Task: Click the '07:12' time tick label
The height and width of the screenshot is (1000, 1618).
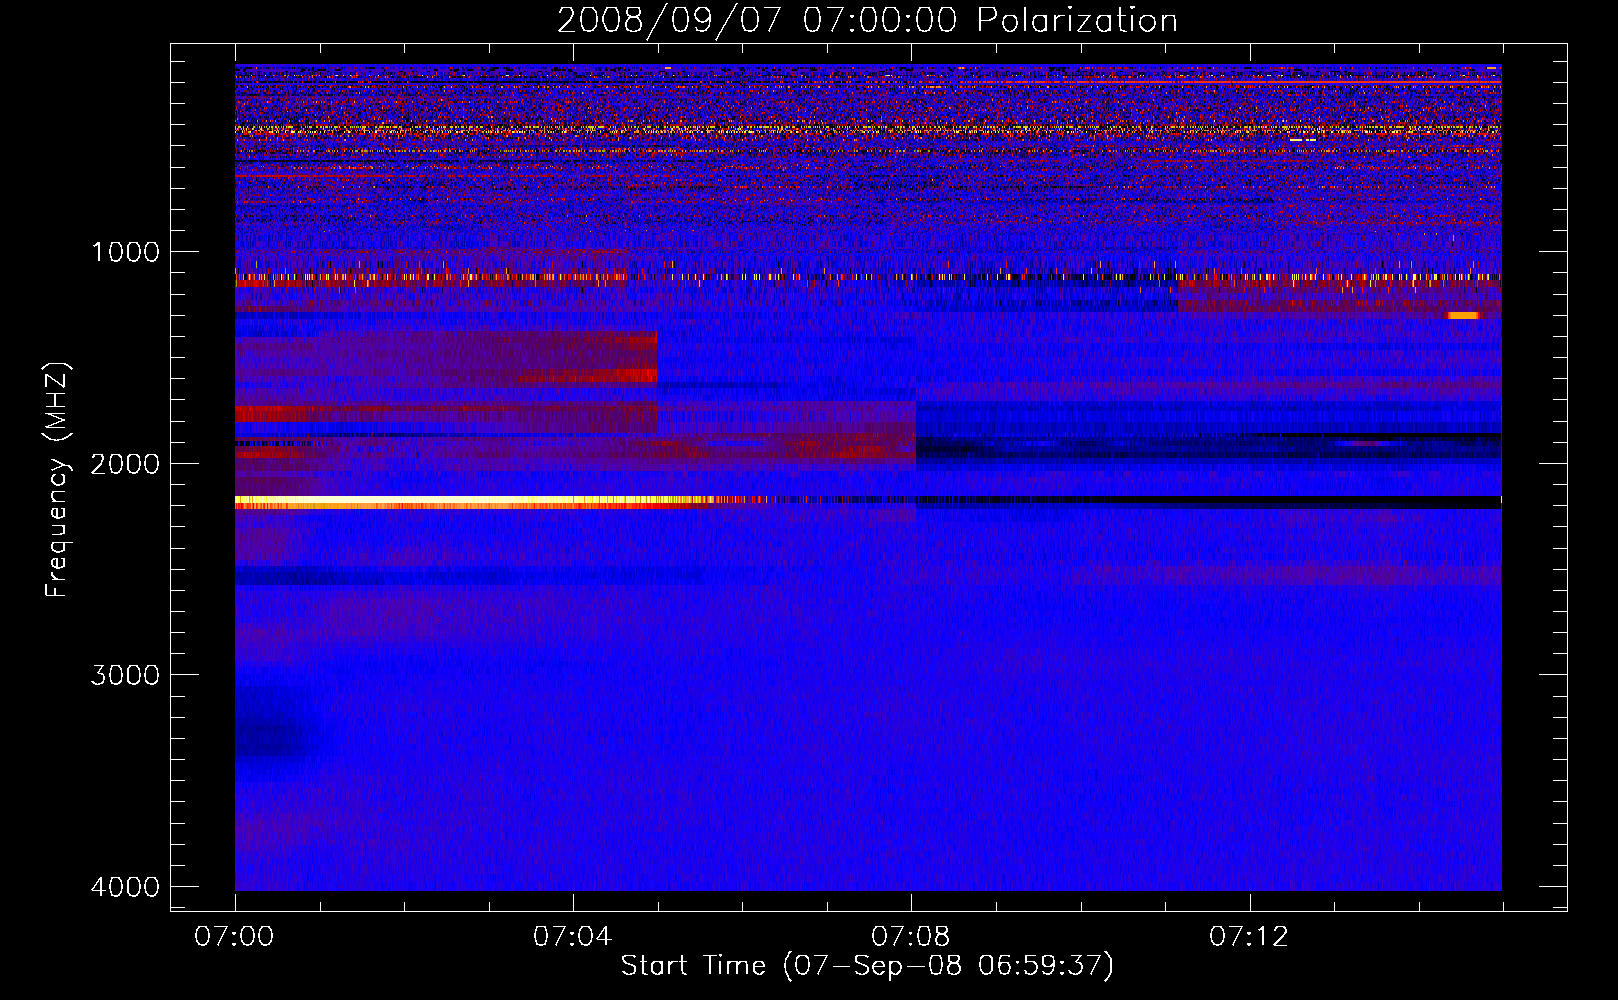Action: (1248, 937)
